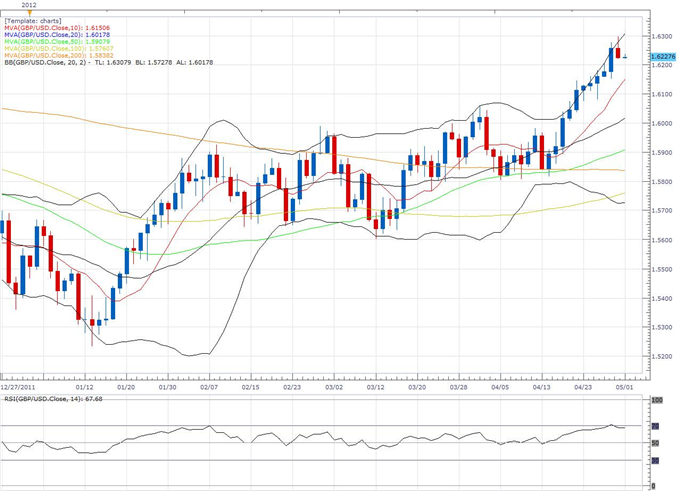Click the 1.6300 price axis label
This screenshot has height=491, width=680.
pos(661,36)
